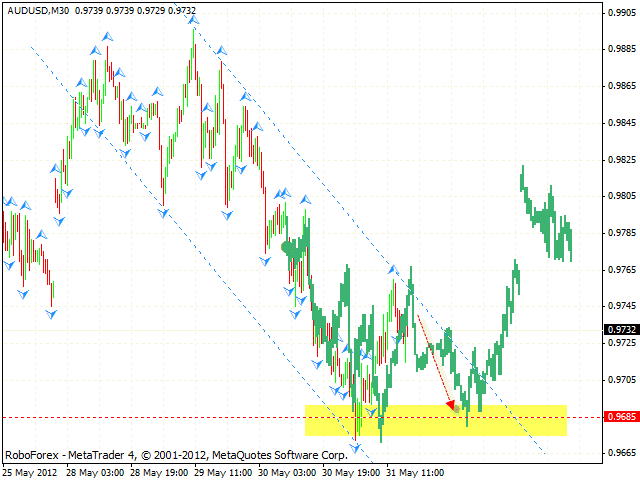Screen dimensions: 640x480
Task: Click the 0.9845 price axis label
Action: point(621,123)
